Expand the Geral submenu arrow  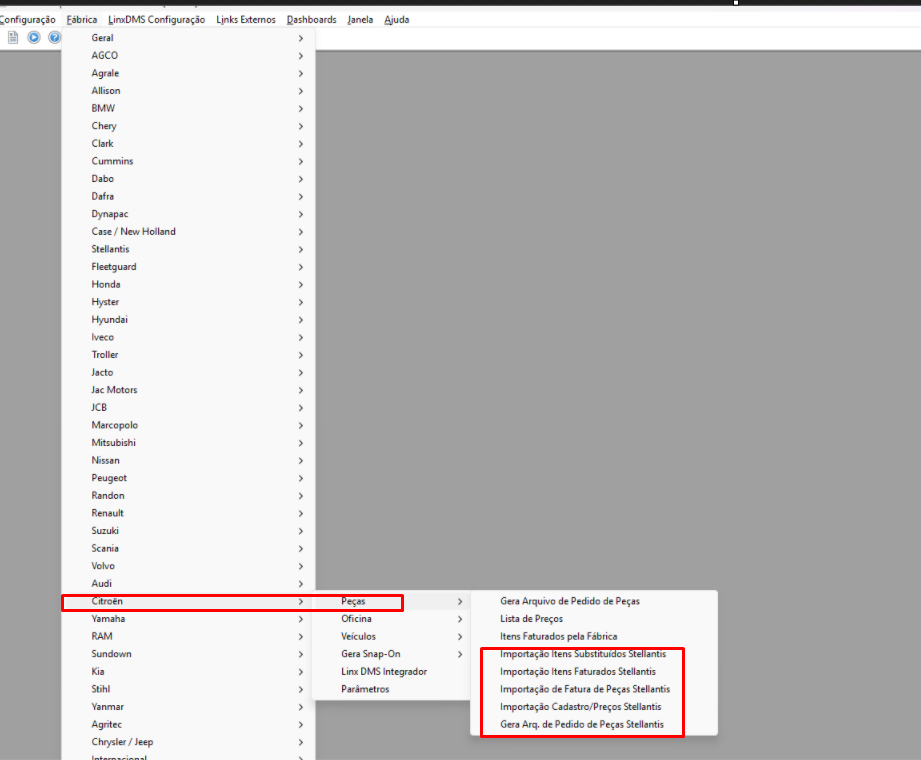pos(301,38)
